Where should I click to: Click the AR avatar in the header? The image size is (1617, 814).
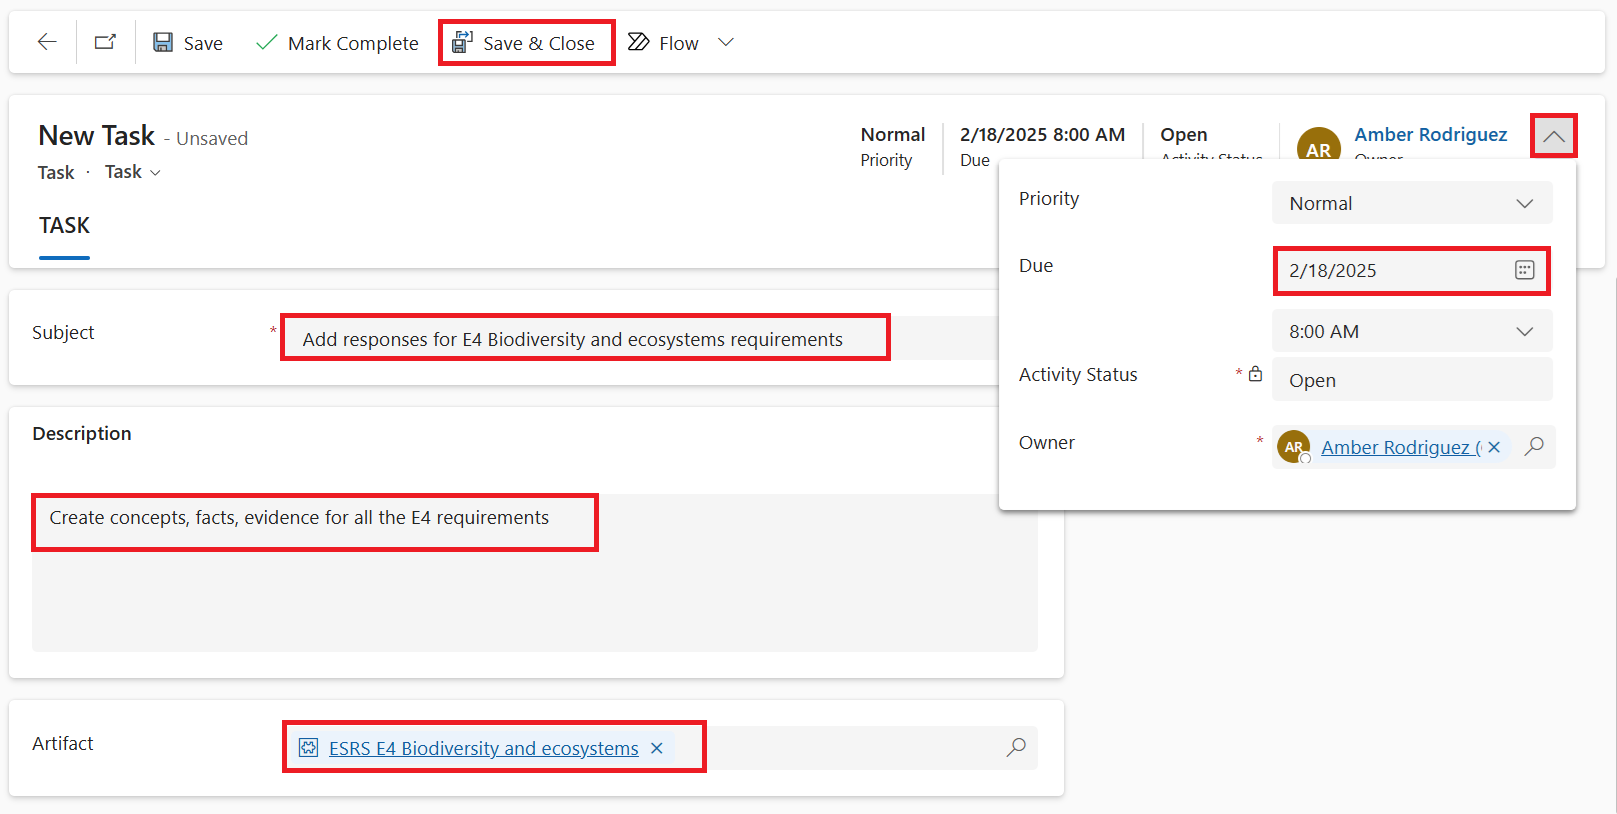pos(1319,146)
